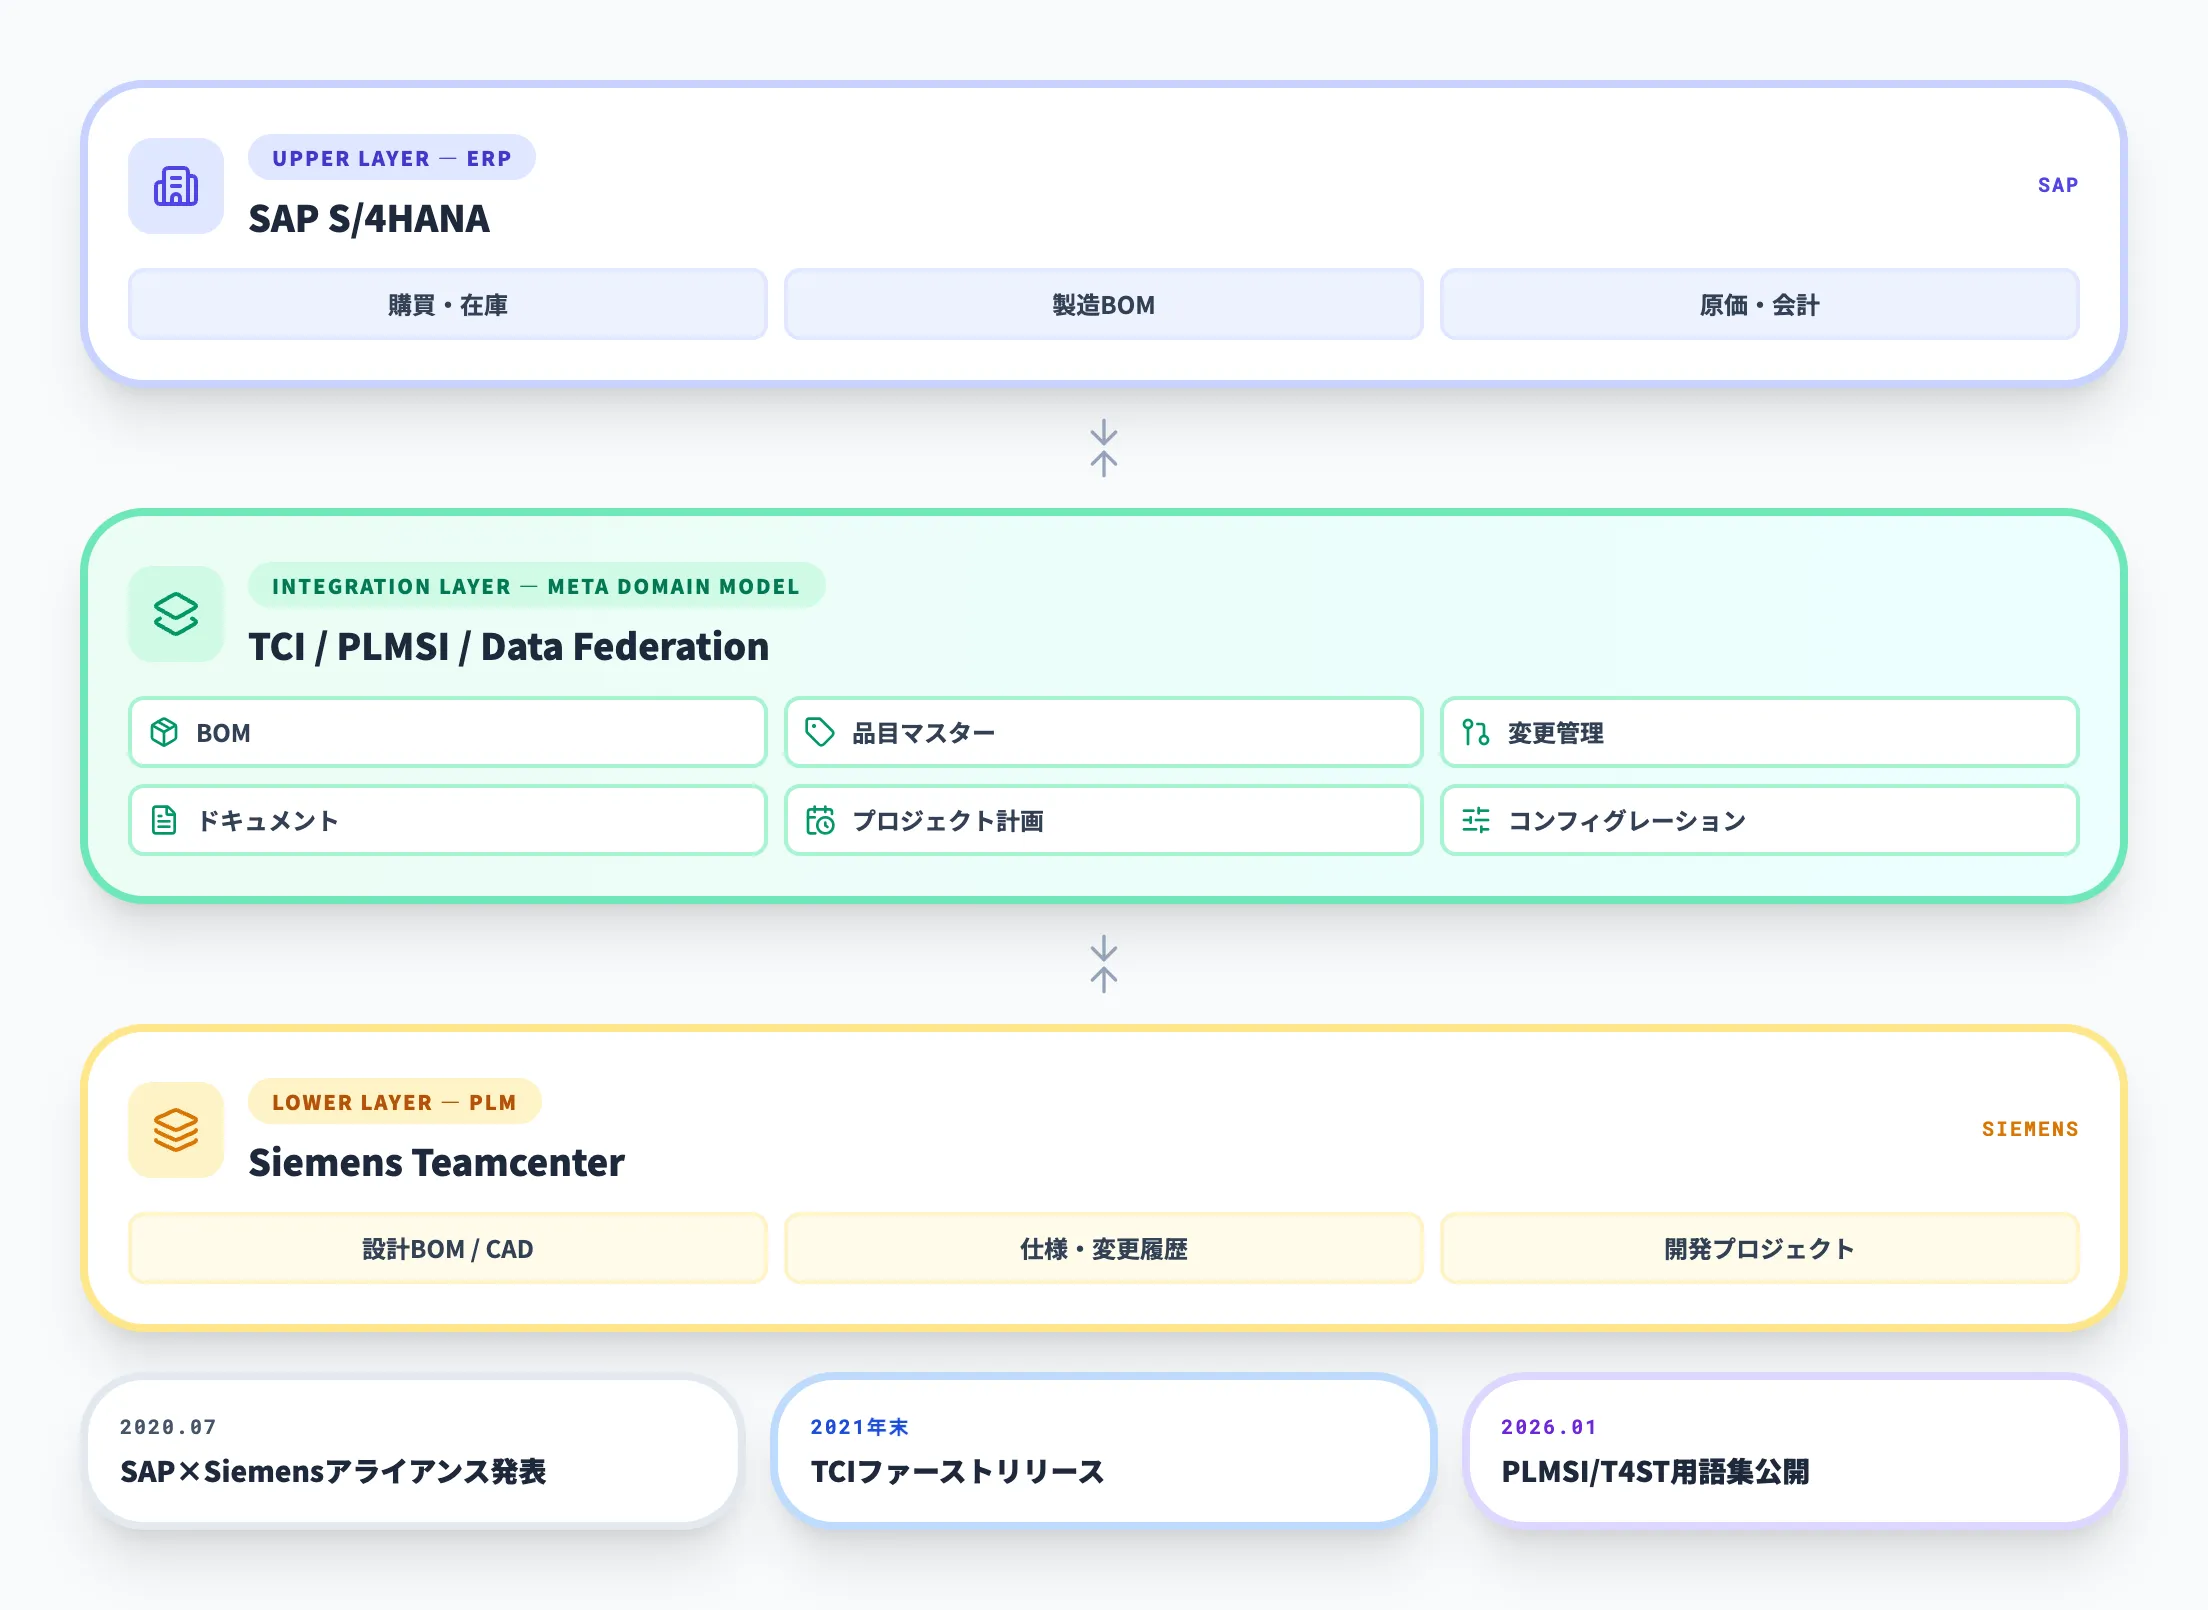This screenshot has height=1610, width=2208.
Task: Expand the UPPER LAYER — ERP badge
Action: pyautogui.click(x=391, y=157)
